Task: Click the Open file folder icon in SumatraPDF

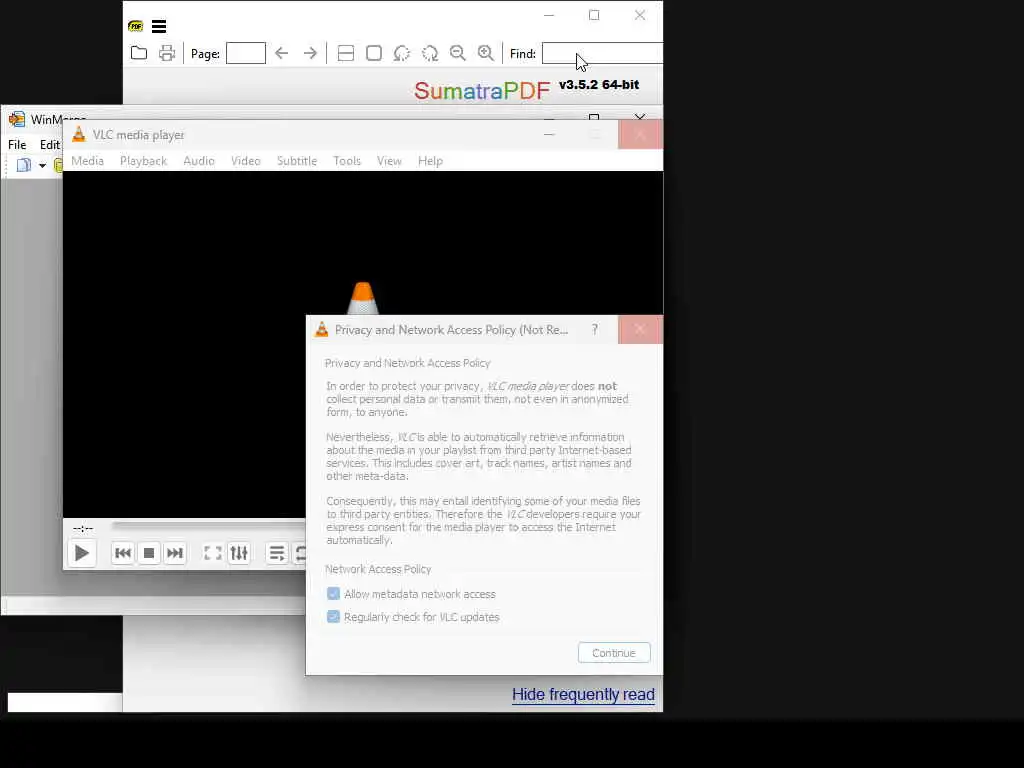Action: click(138, 53)
